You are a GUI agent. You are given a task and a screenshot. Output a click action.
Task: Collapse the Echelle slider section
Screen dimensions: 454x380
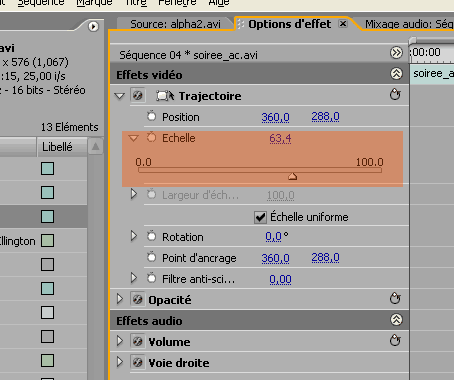(133, 138)
